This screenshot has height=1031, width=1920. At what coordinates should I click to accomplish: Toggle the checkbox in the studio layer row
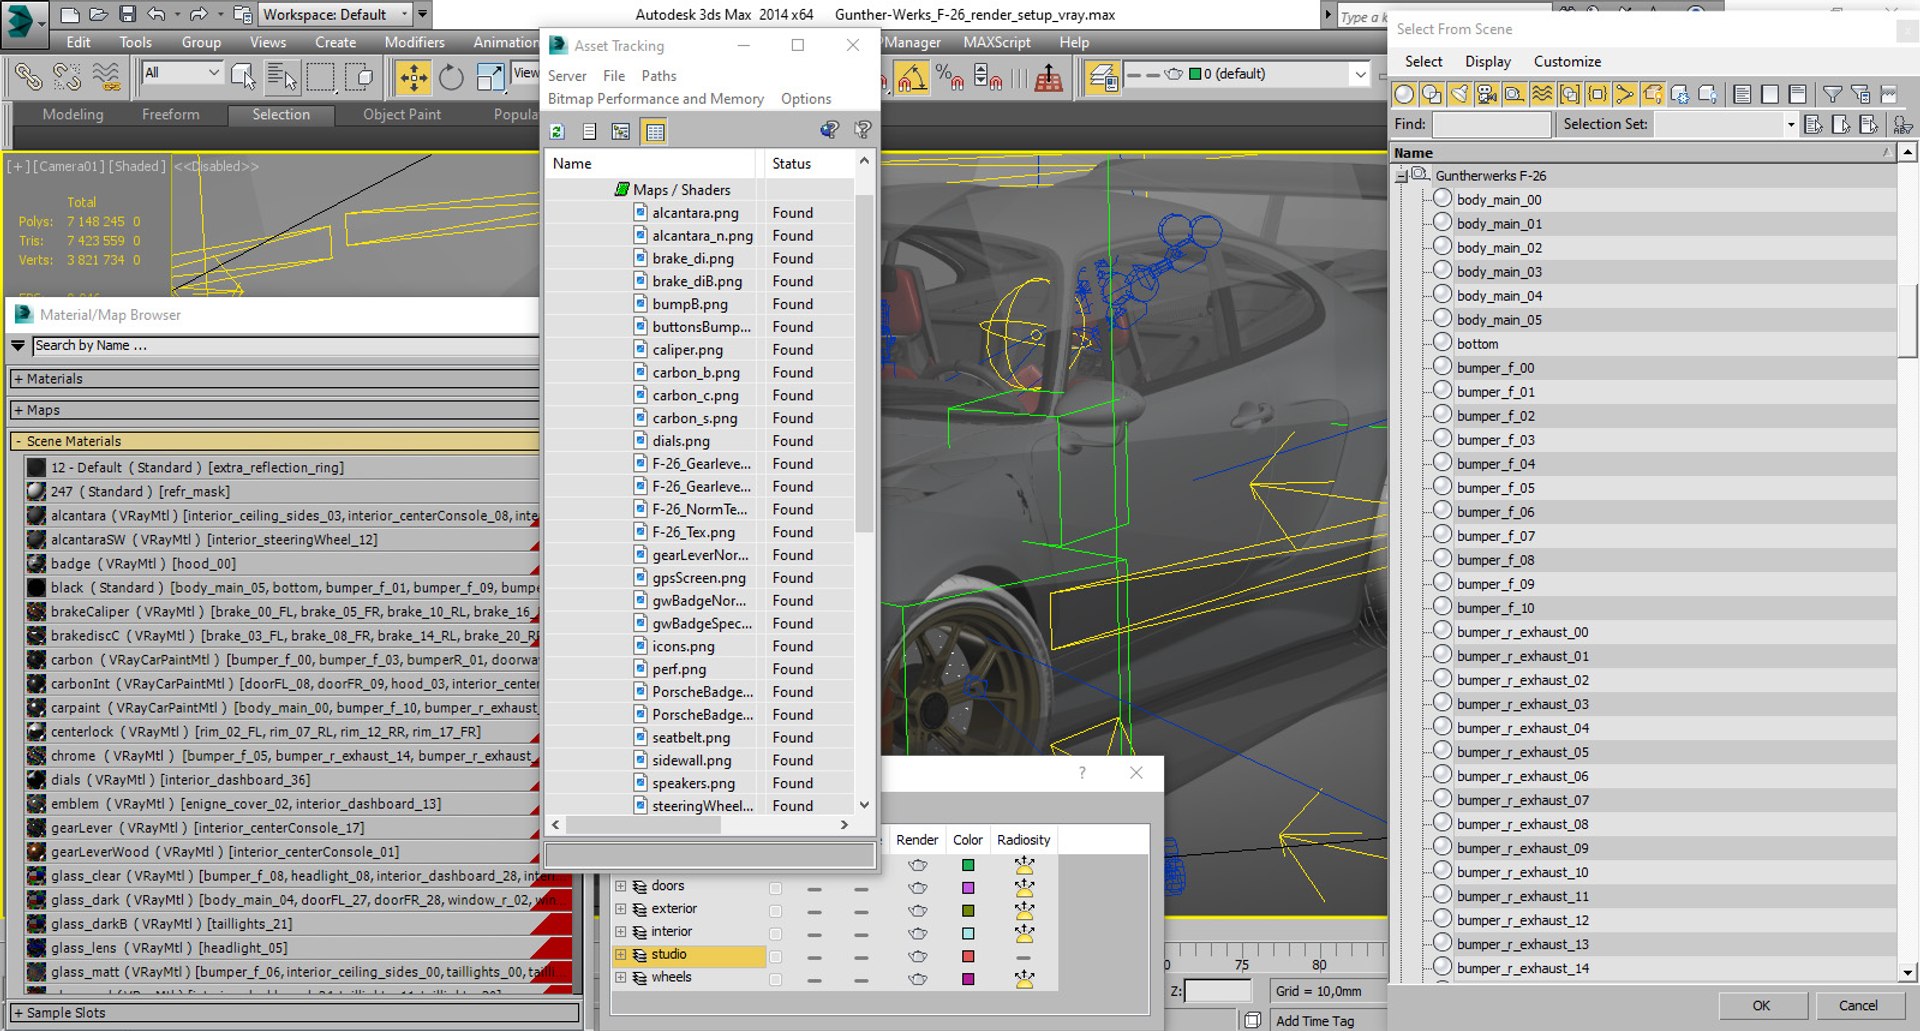coord(775,957)
